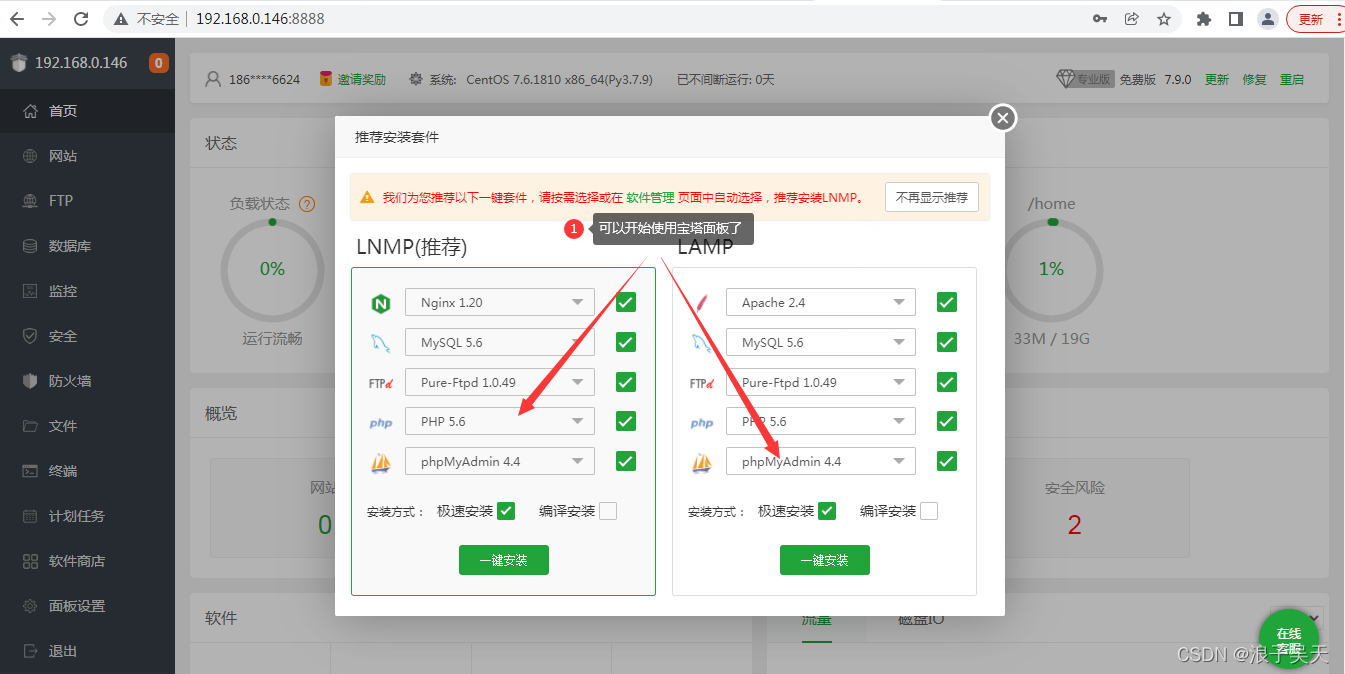1345x674 pixels.
Task: Open the FTP sidebar menu item
Action: (87, 201)
